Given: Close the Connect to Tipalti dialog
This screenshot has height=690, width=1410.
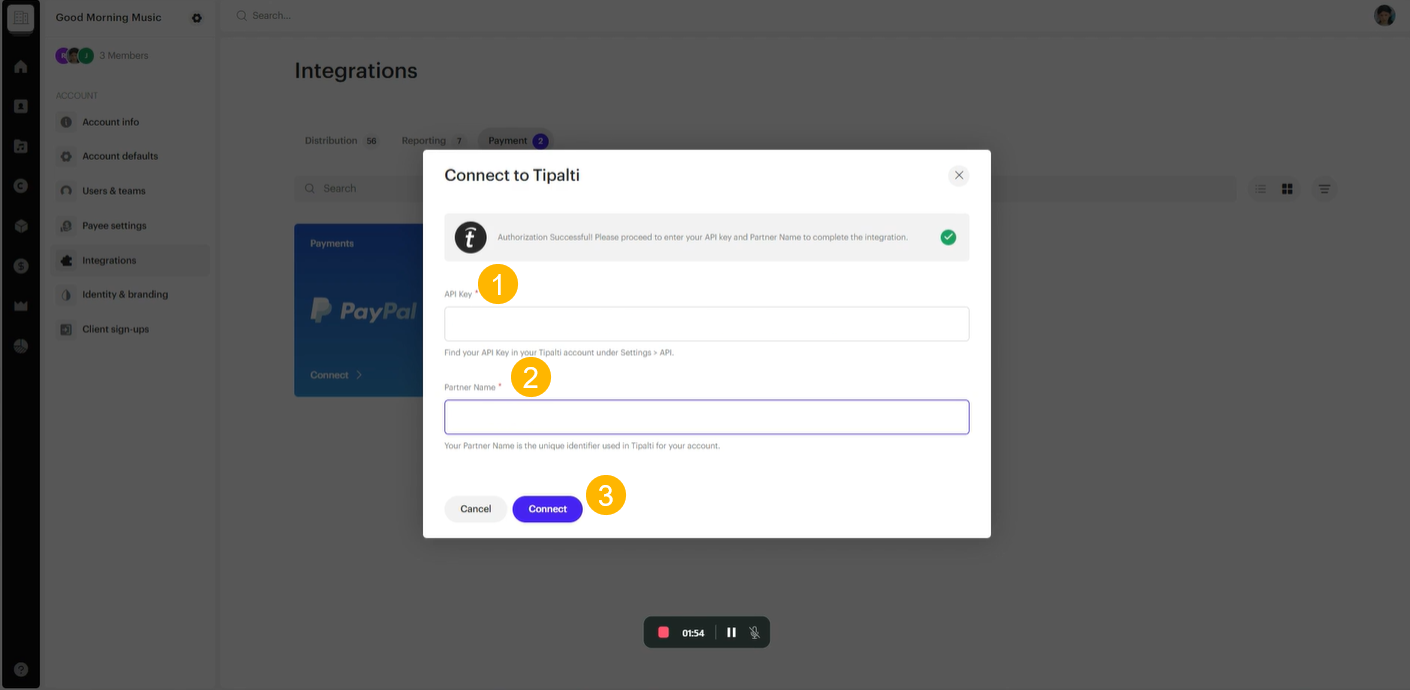Looking at the screenshot, I should [958, 175].
